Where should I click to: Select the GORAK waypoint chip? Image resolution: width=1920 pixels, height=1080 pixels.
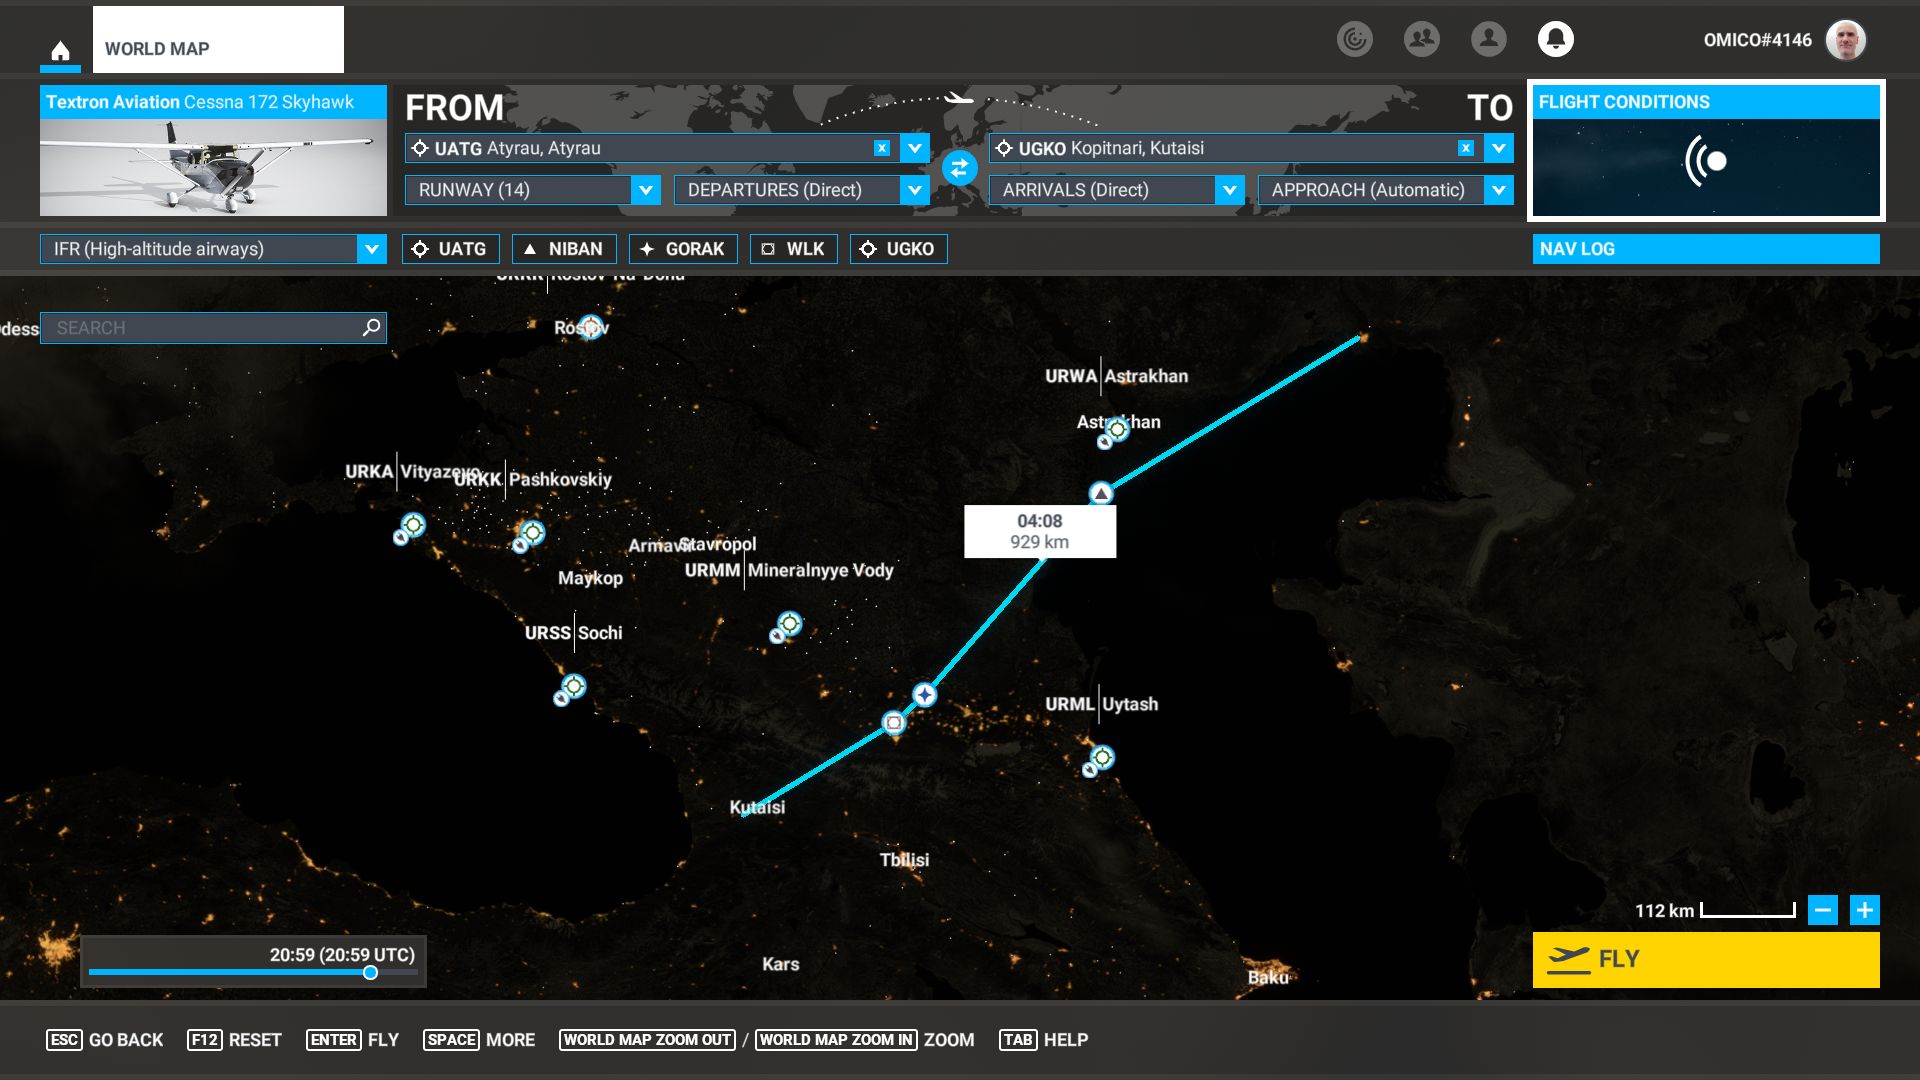tap(683, 249)
